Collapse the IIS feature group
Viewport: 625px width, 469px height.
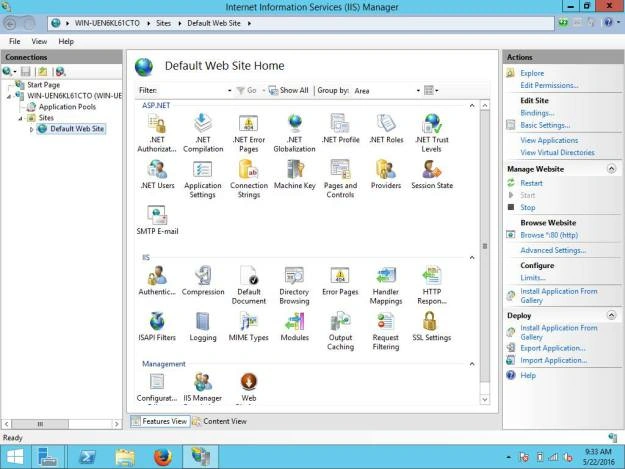pos(472,258)
